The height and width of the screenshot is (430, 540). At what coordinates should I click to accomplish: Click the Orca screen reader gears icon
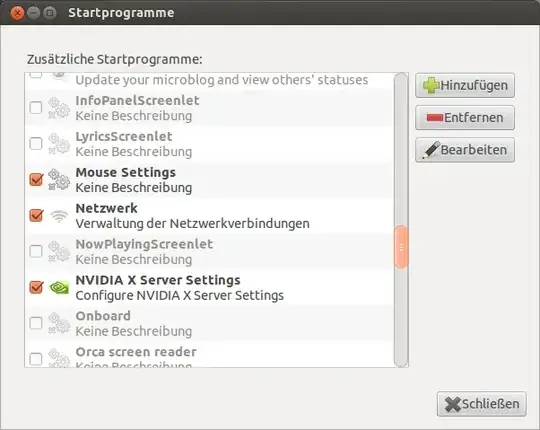pyautogui.click(x=59, y=358)
